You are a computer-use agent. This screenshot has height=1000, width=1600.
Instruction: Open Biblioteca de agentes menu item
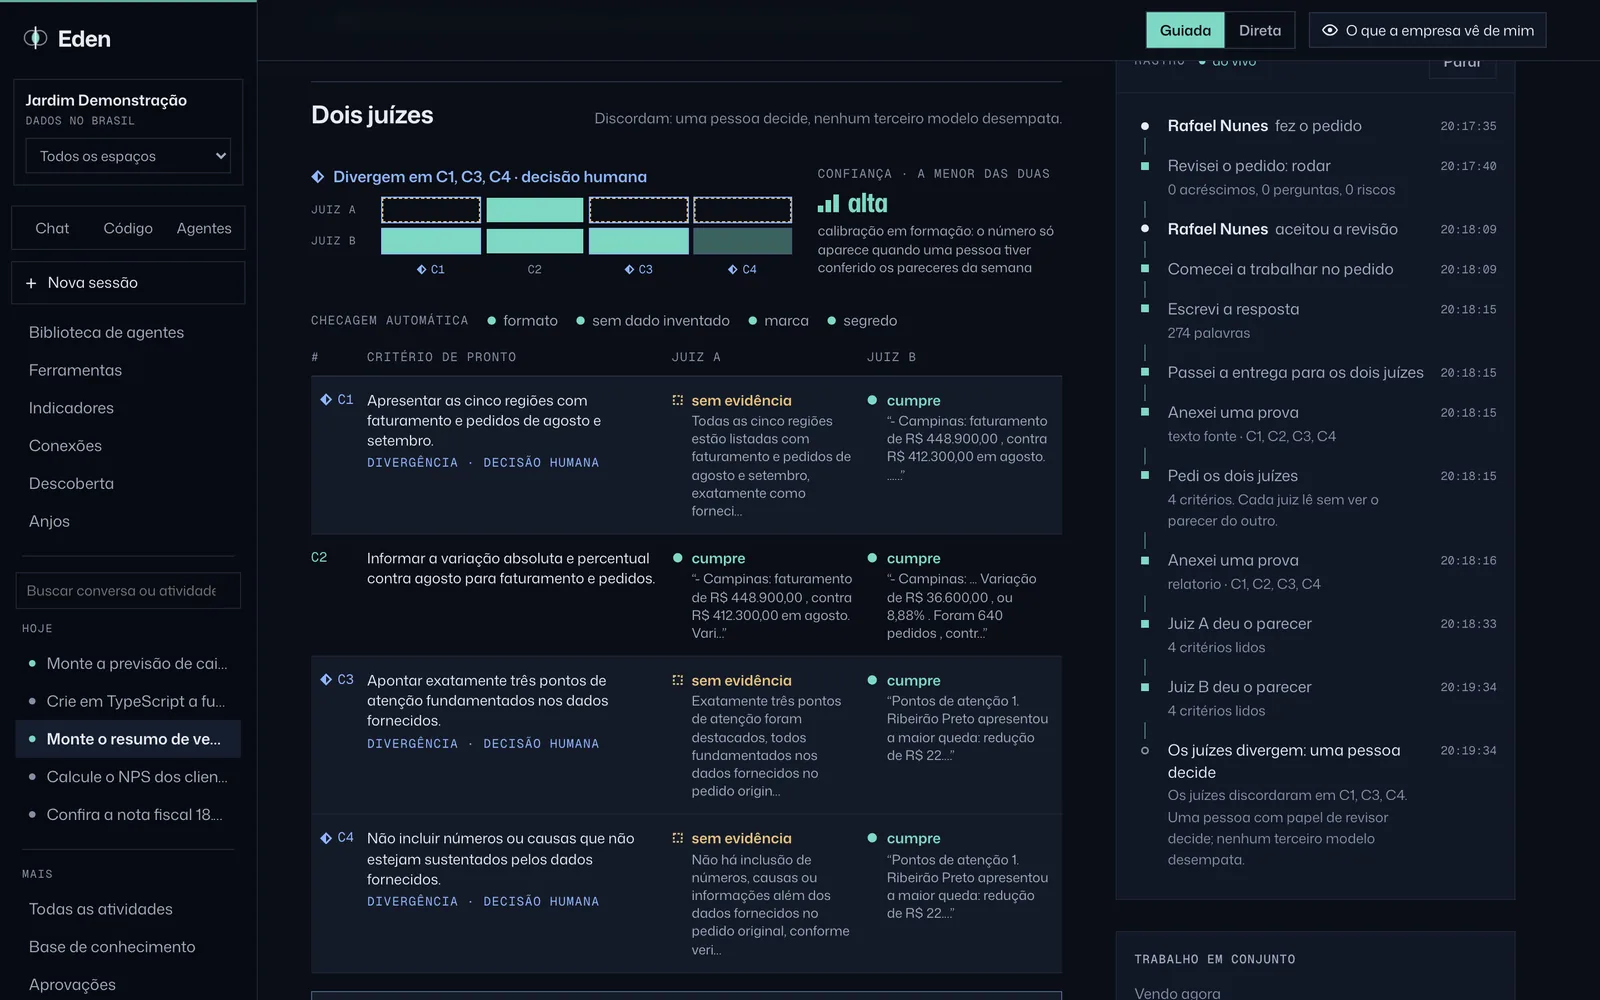click(x=106, y=332)
